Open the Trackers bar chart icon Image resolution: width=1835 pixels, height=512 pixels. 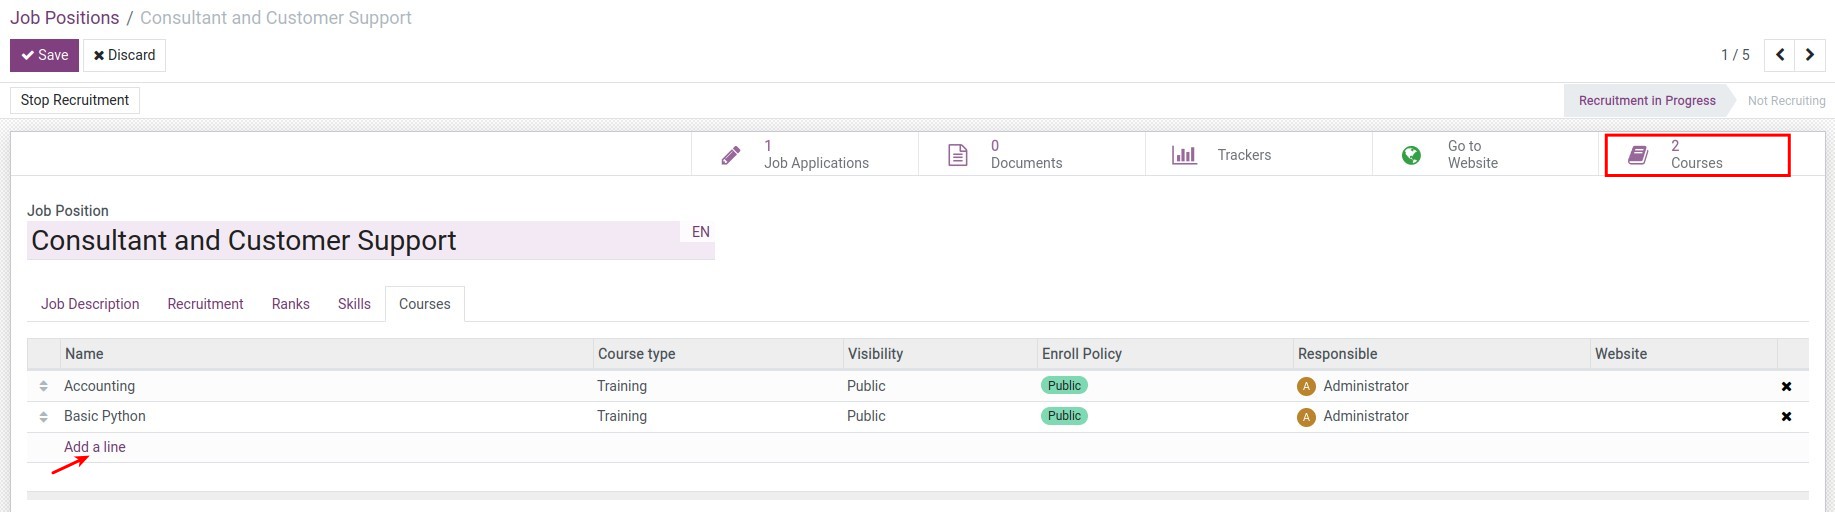point(1184,155)
